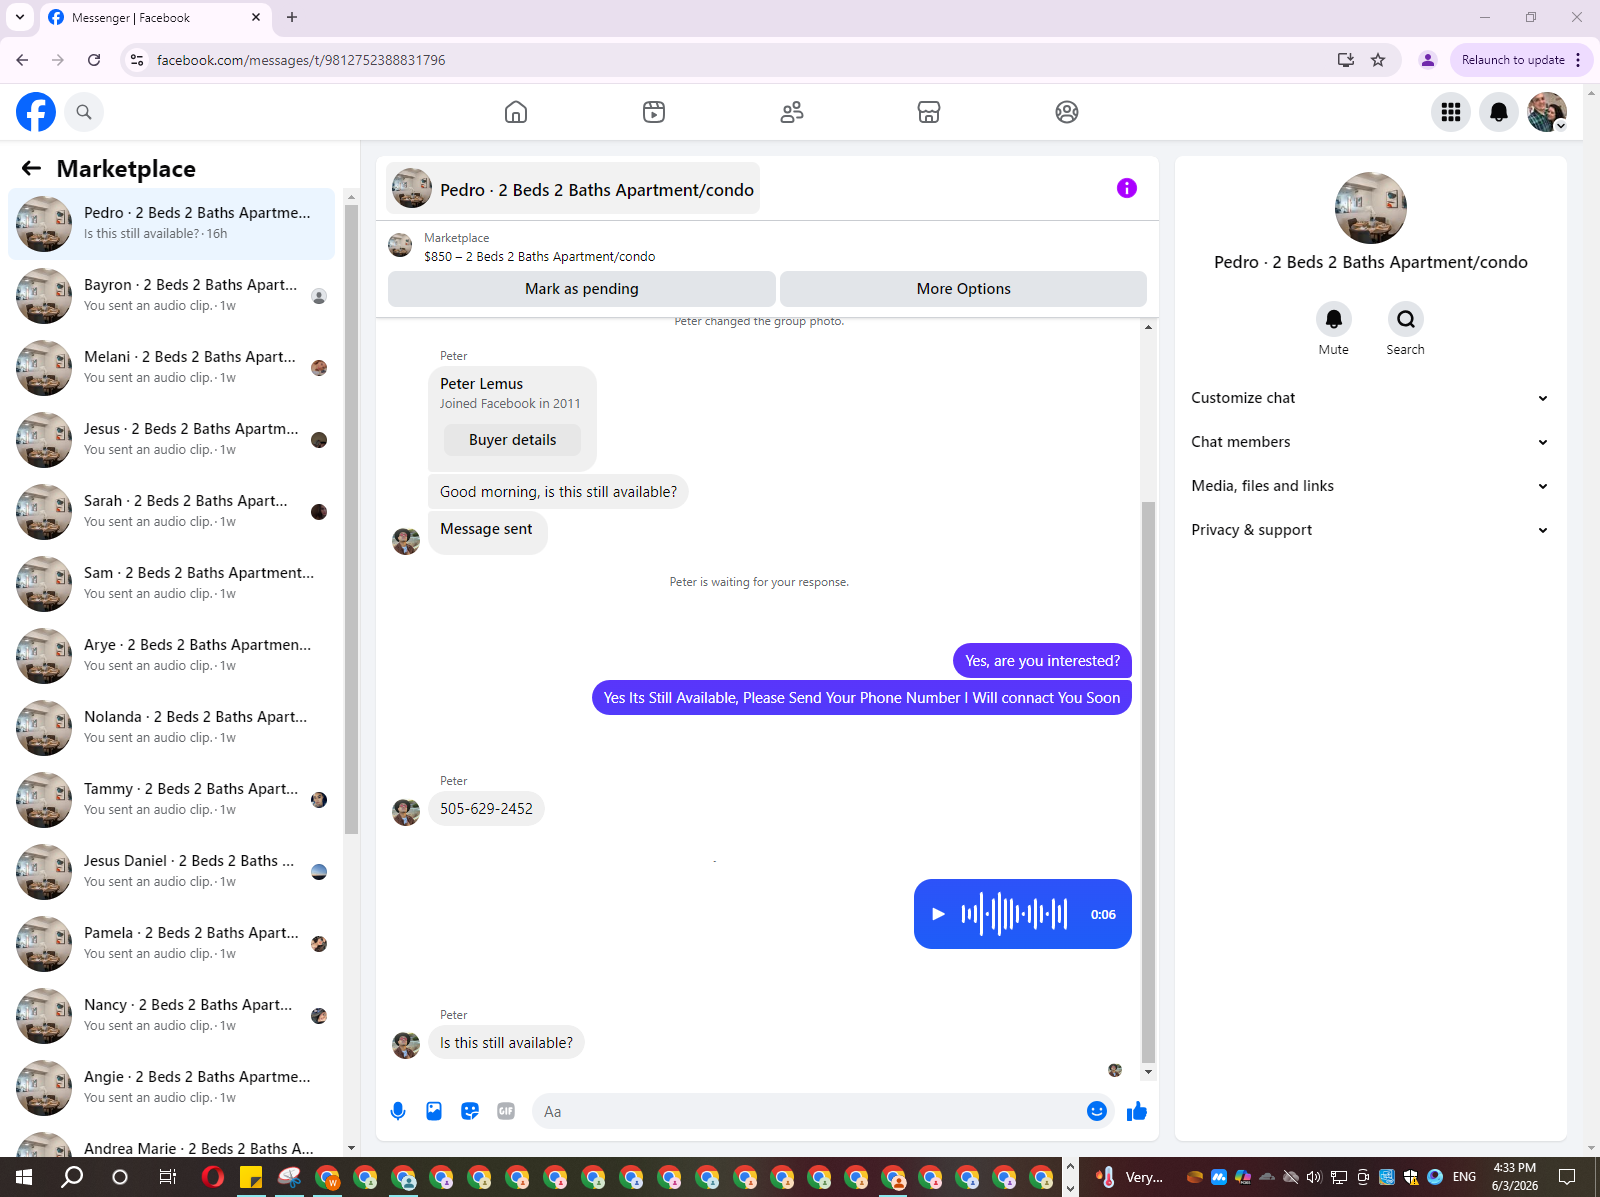Send a thumbs-up like
1600x1197 pixels.
(x=1137, y=1111)
